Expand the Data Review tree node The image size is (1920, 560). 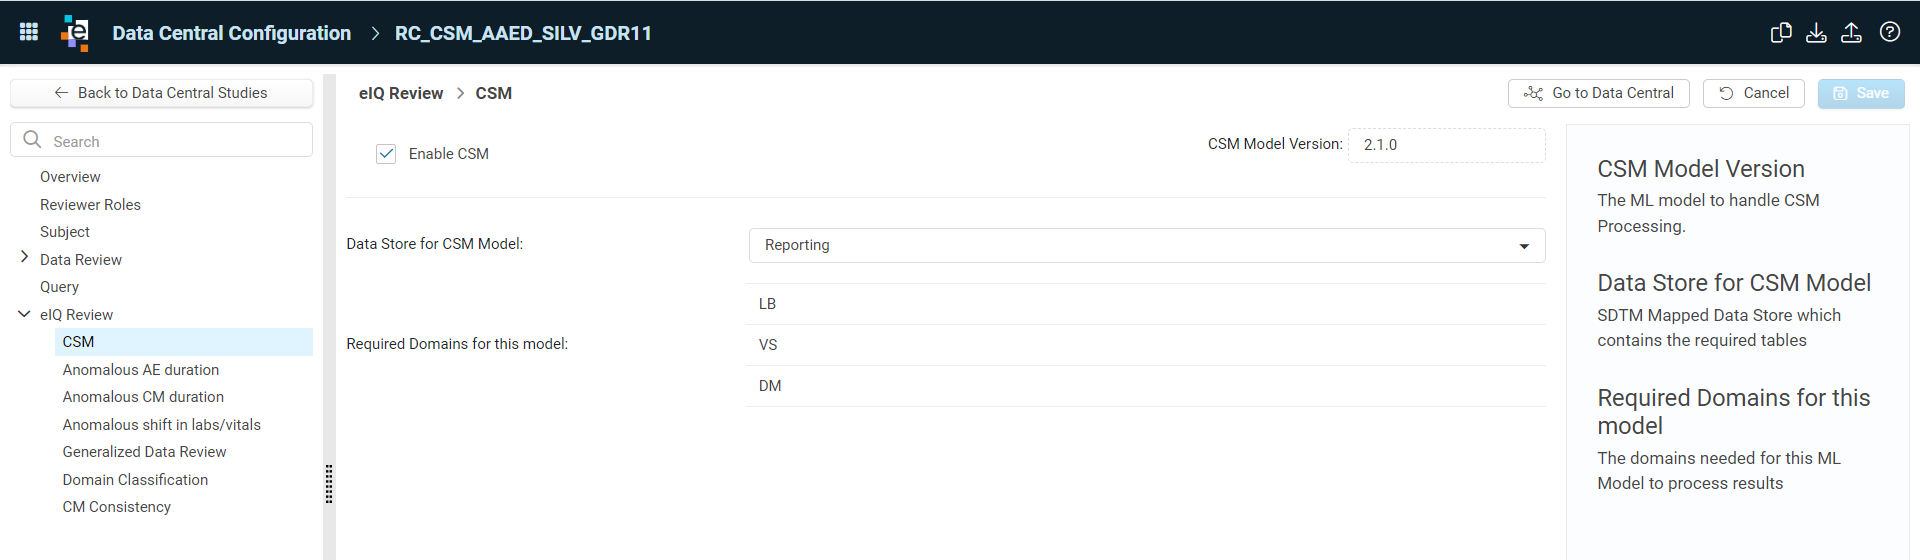[24, 258]
